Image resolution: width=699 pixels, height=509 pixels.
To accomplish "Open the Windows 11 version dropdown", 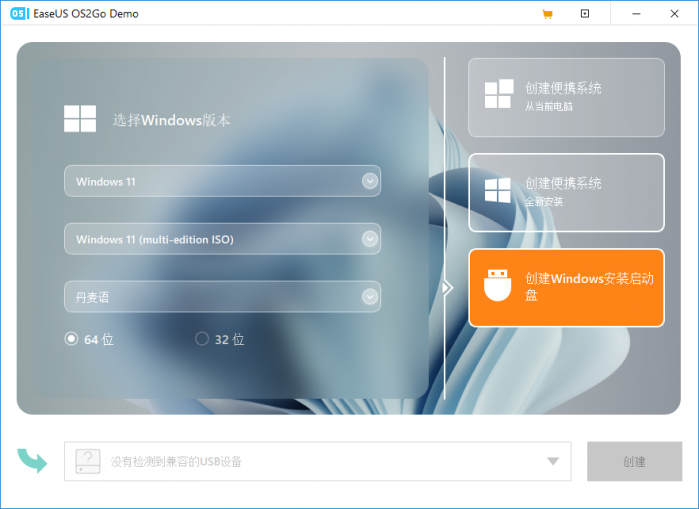I will tap(222, 181).
